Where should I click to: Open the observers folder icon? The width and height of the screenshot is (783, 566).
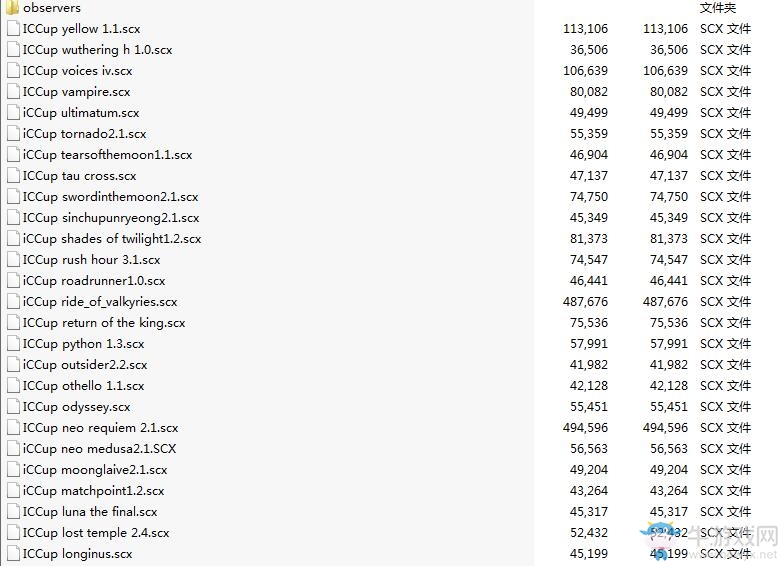pos(12,7)
